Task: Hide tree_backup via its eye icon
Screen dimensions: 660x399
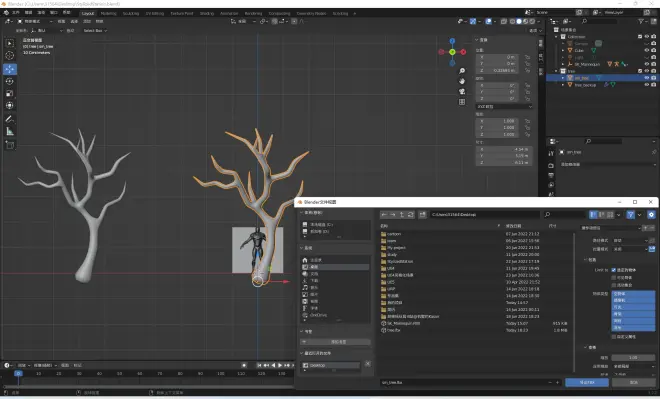Action: point(647,85)
